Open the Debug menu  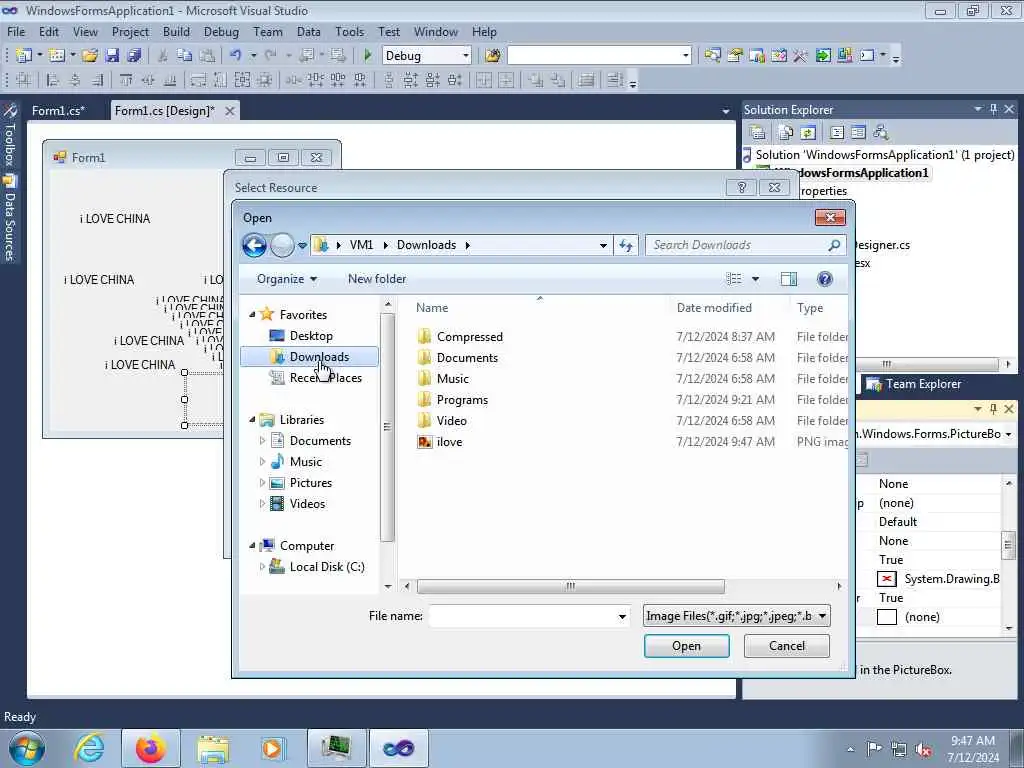tap(221, 31)
